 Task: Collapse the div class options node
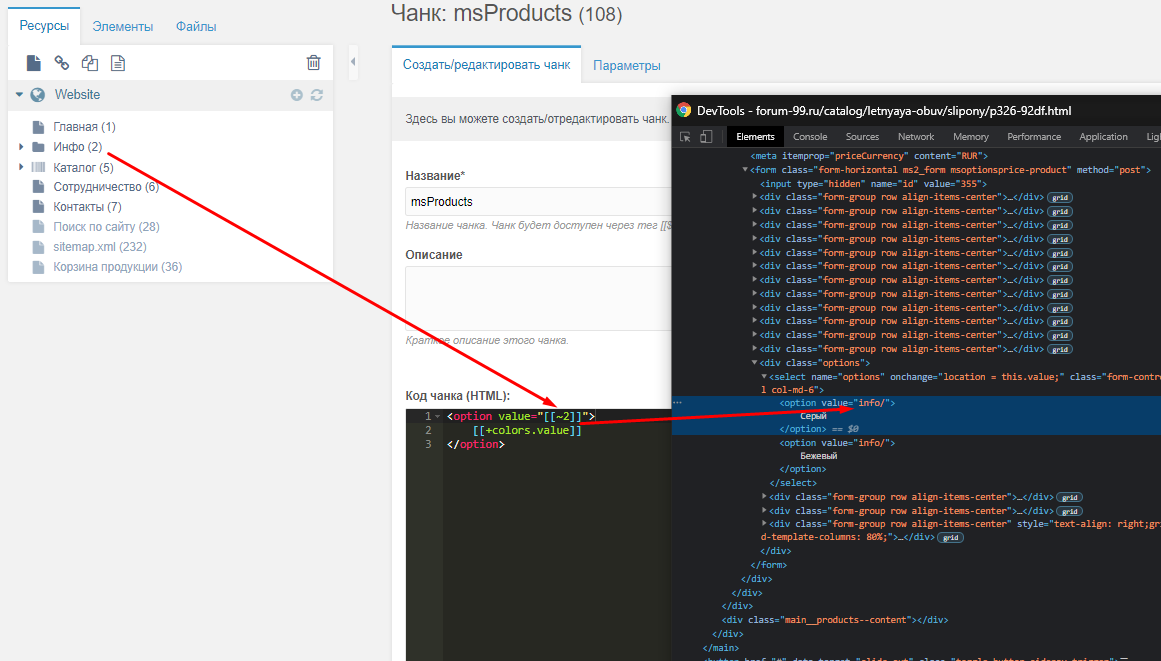point(755,363)
